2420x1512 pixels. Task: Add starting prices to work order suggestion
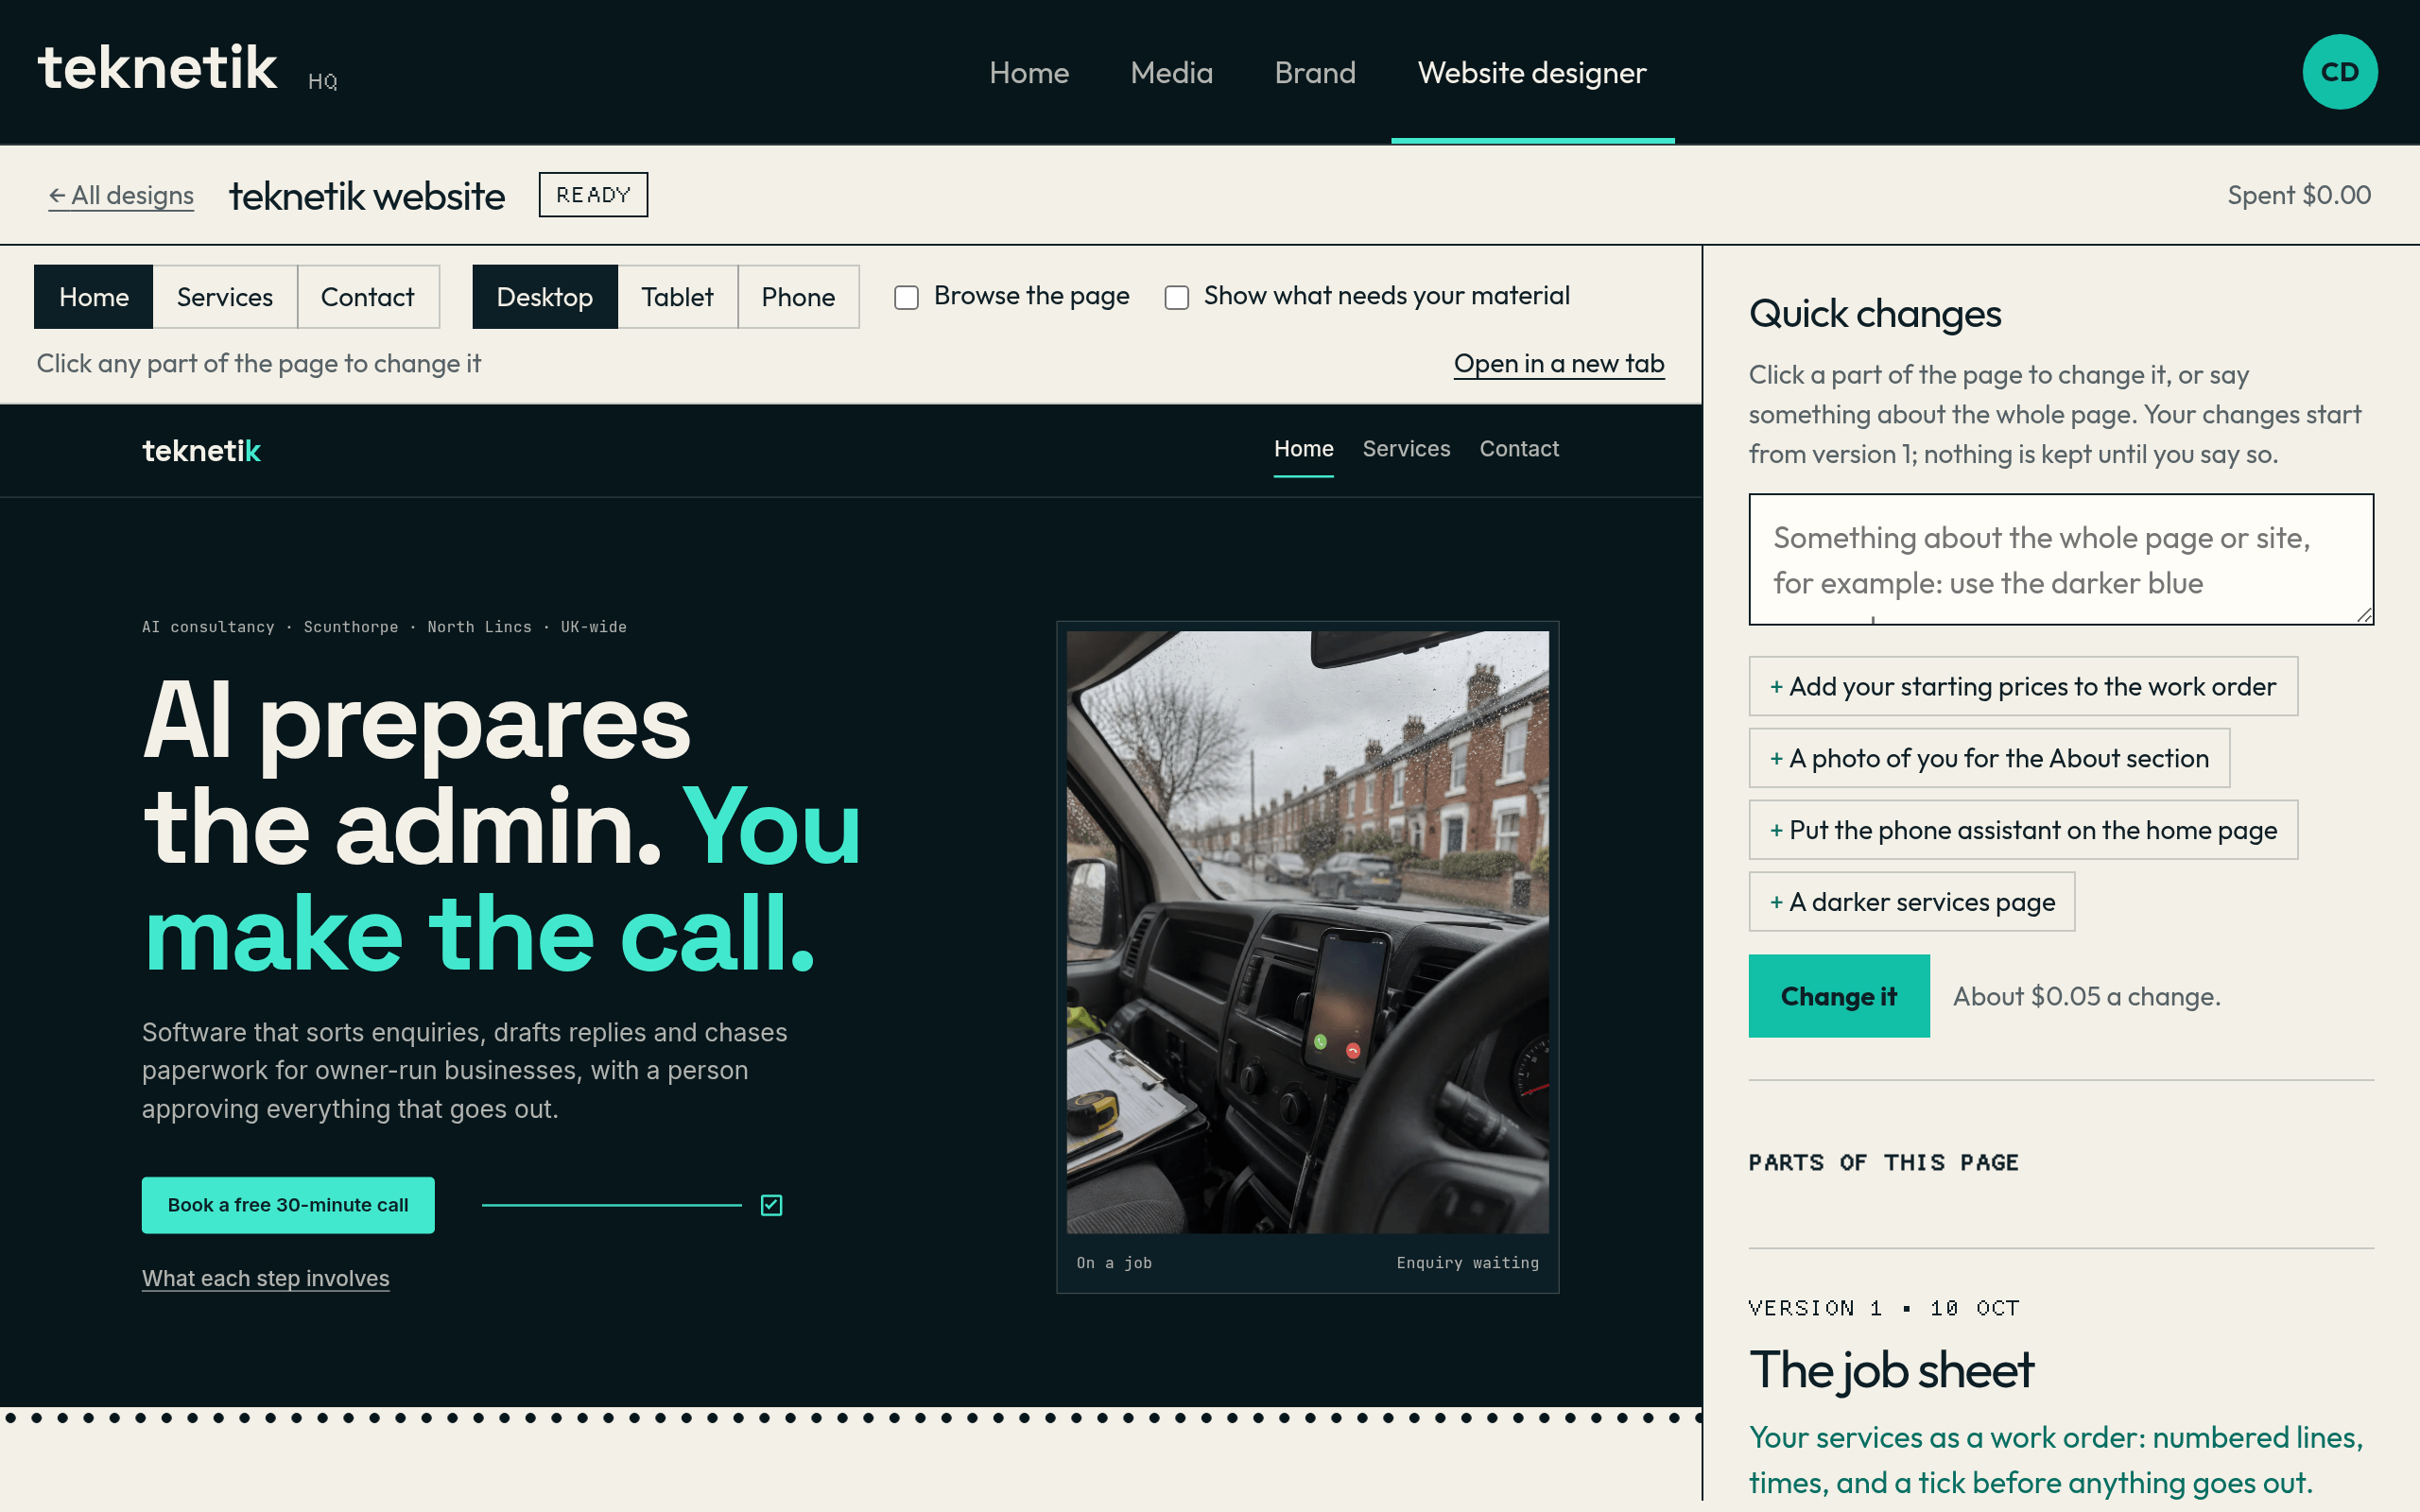pos(2023,686)
